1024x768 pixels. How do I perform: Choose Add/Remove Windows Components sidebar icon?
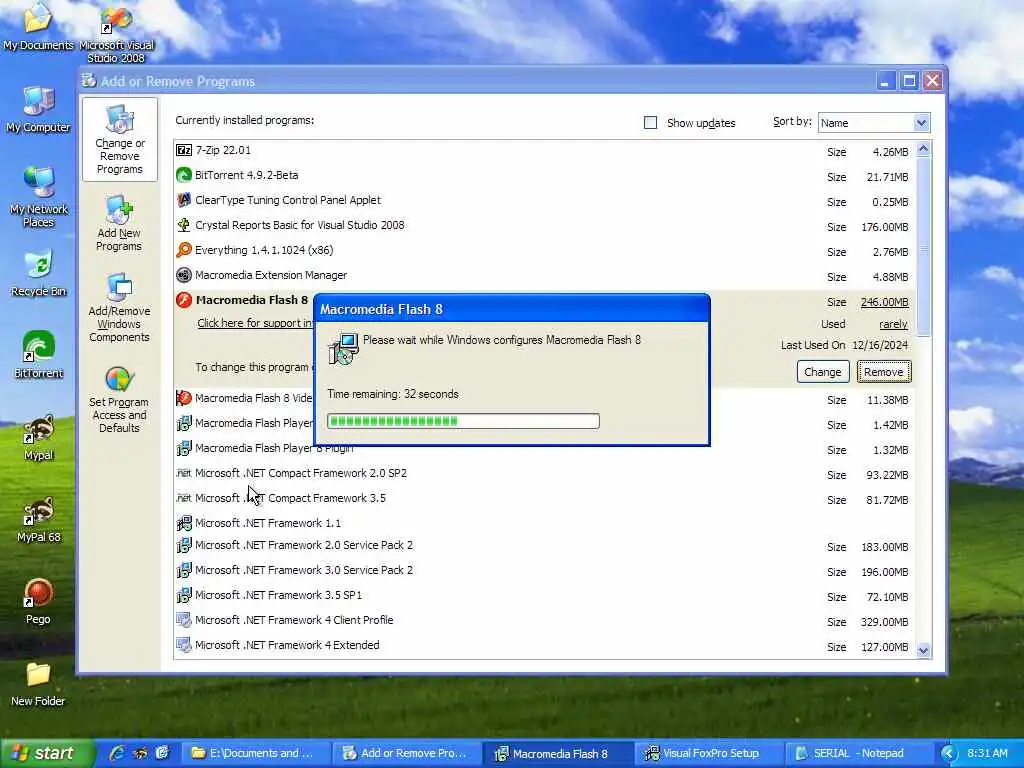120,287
